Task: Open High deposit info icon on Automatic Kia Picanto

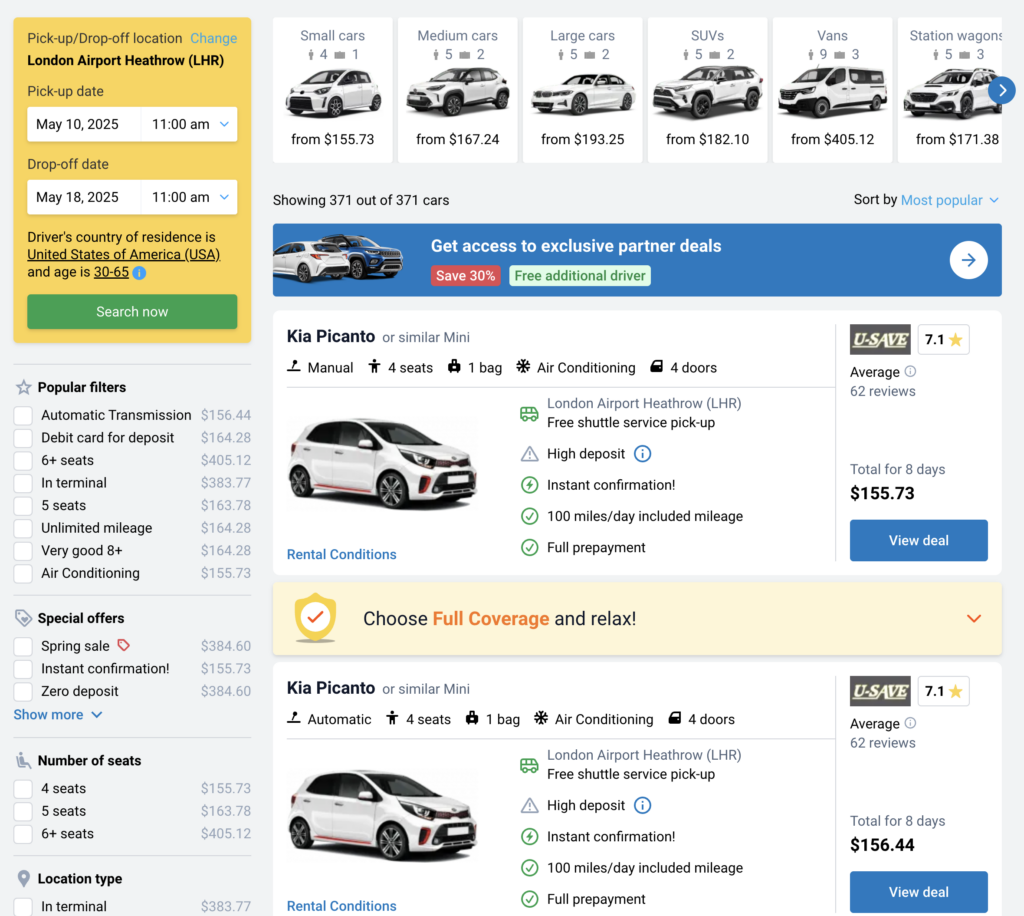Action: [x=643, y=805]
